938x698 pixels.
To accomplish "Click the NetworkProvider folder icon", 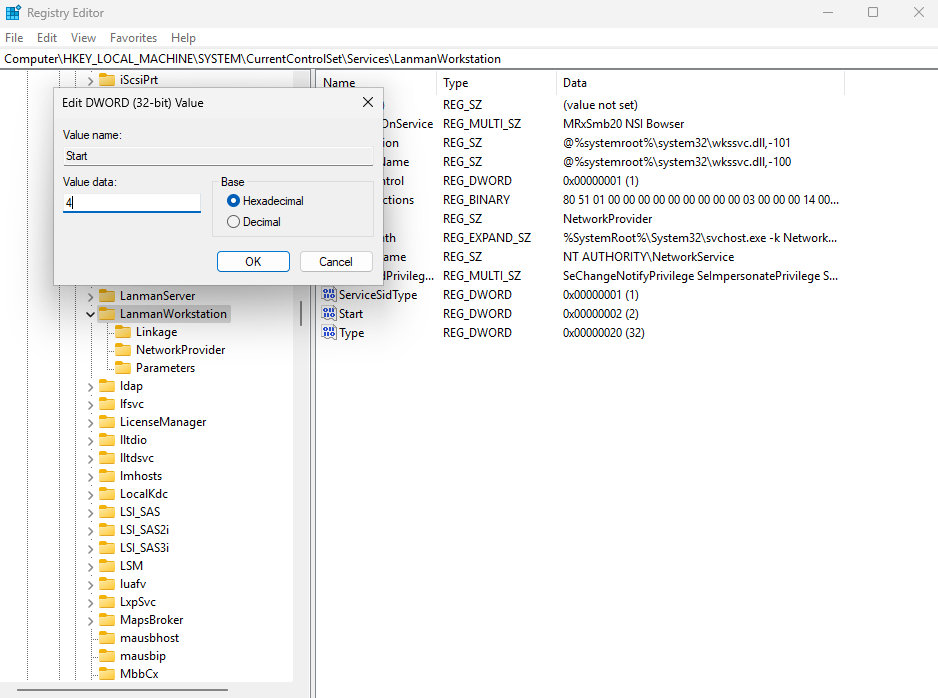I will pos(123,349).
